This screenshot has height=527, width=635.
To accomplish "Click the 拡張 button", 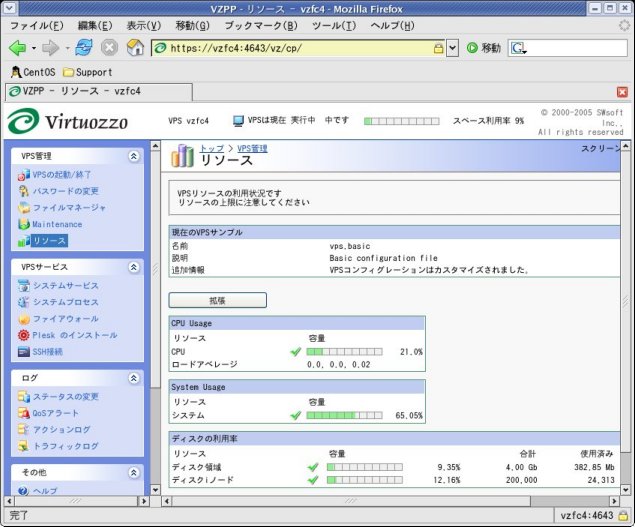I will point(217,300).
